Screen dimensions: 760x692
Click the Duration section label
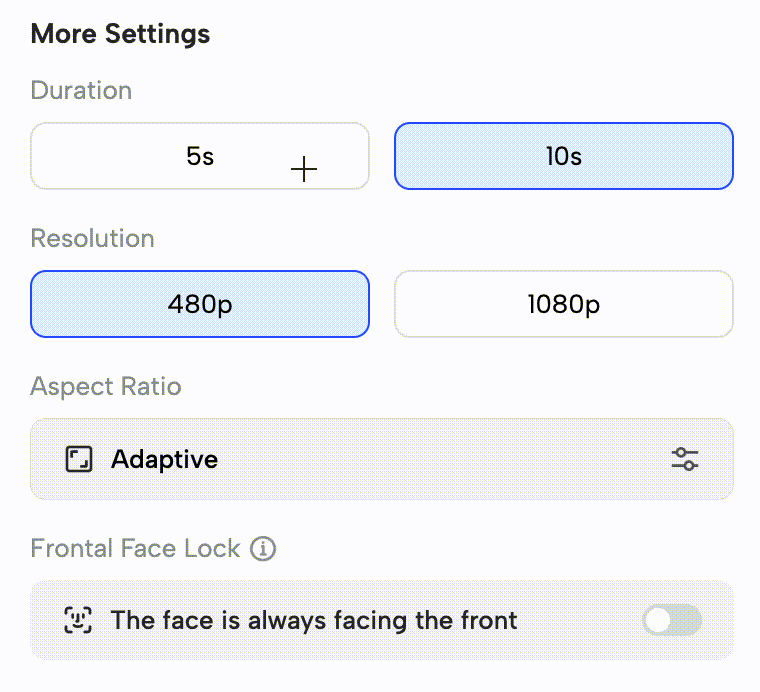click(x=81, y=90)
